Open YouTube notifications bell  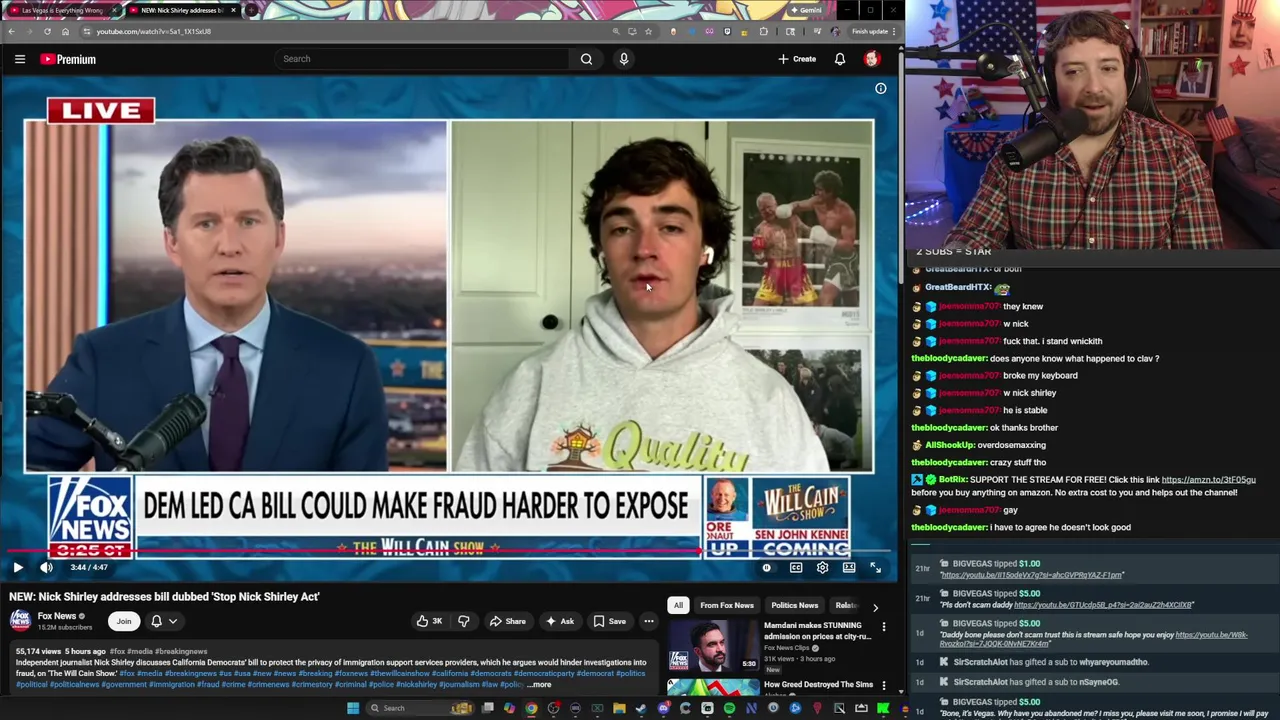[840, 59]
